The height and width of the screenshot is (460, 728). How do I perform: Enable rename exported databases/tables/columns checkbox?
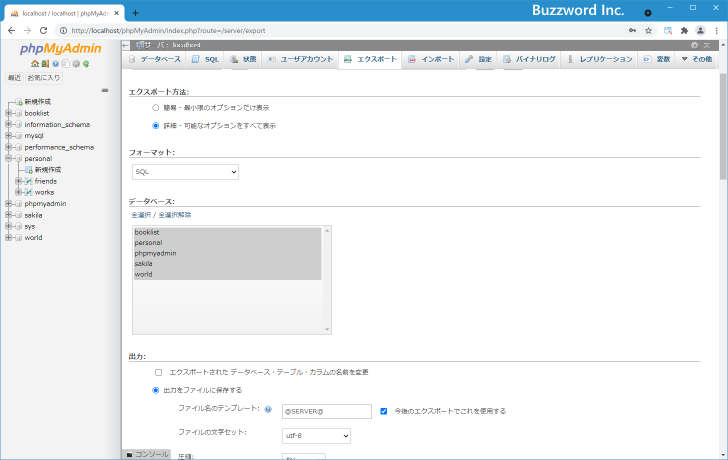coord(159,372)
